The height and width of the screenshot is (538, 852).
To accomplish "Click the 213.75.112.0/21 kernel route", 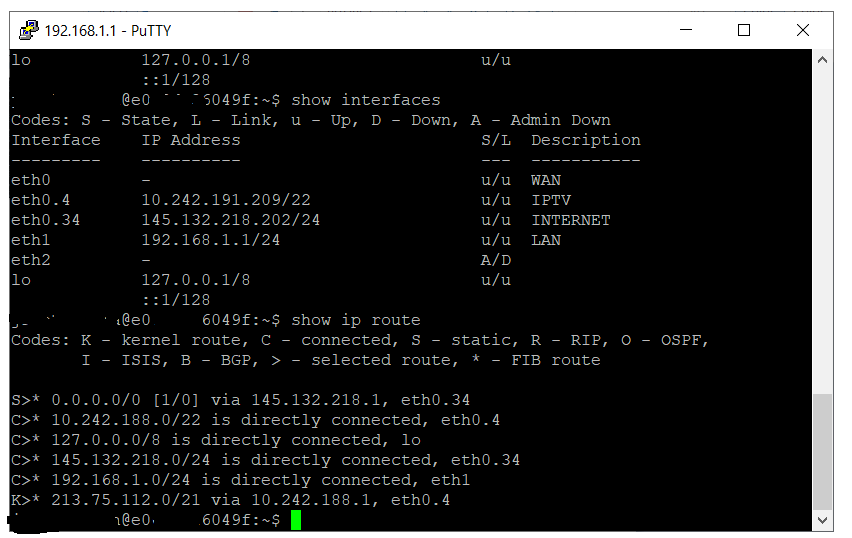I will click(116, 500).
